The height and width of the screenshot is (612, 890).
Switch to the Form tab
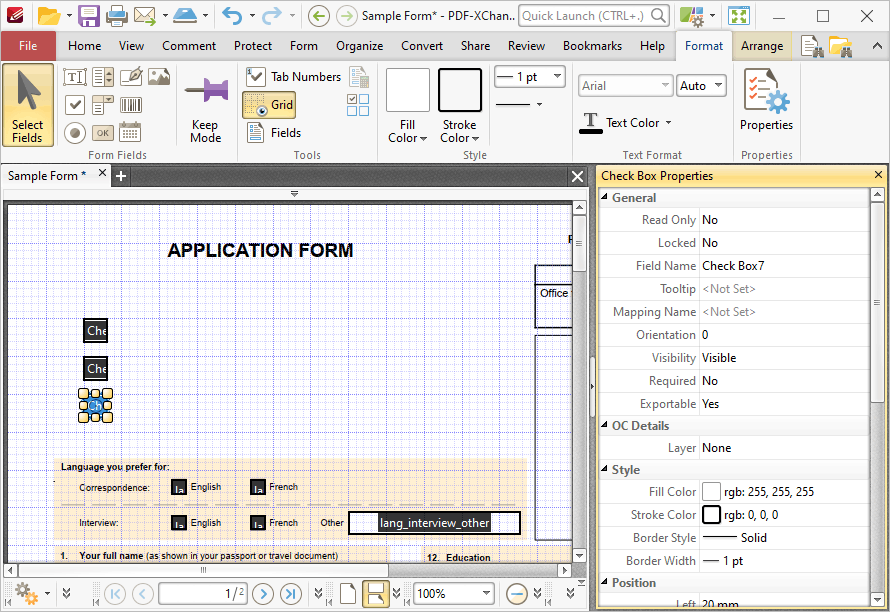(x=304, y=46)
